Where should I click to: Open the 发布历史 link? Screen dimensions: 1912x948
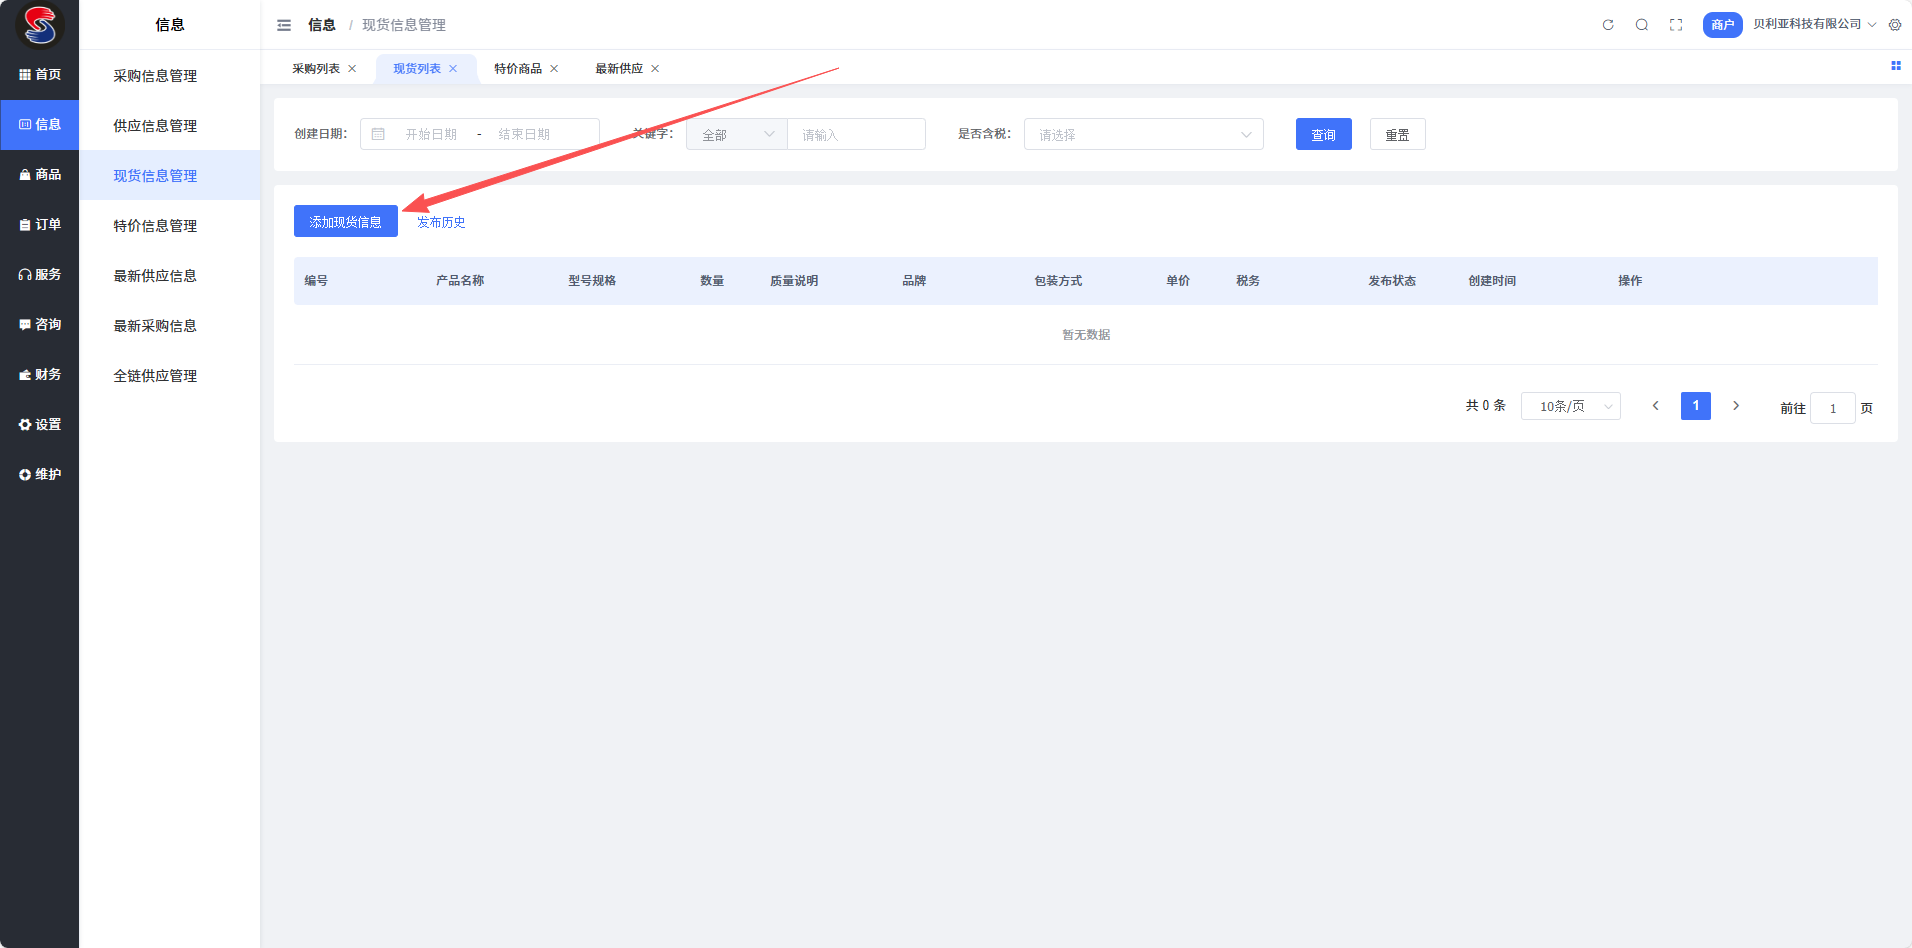(x=441, y=222)
